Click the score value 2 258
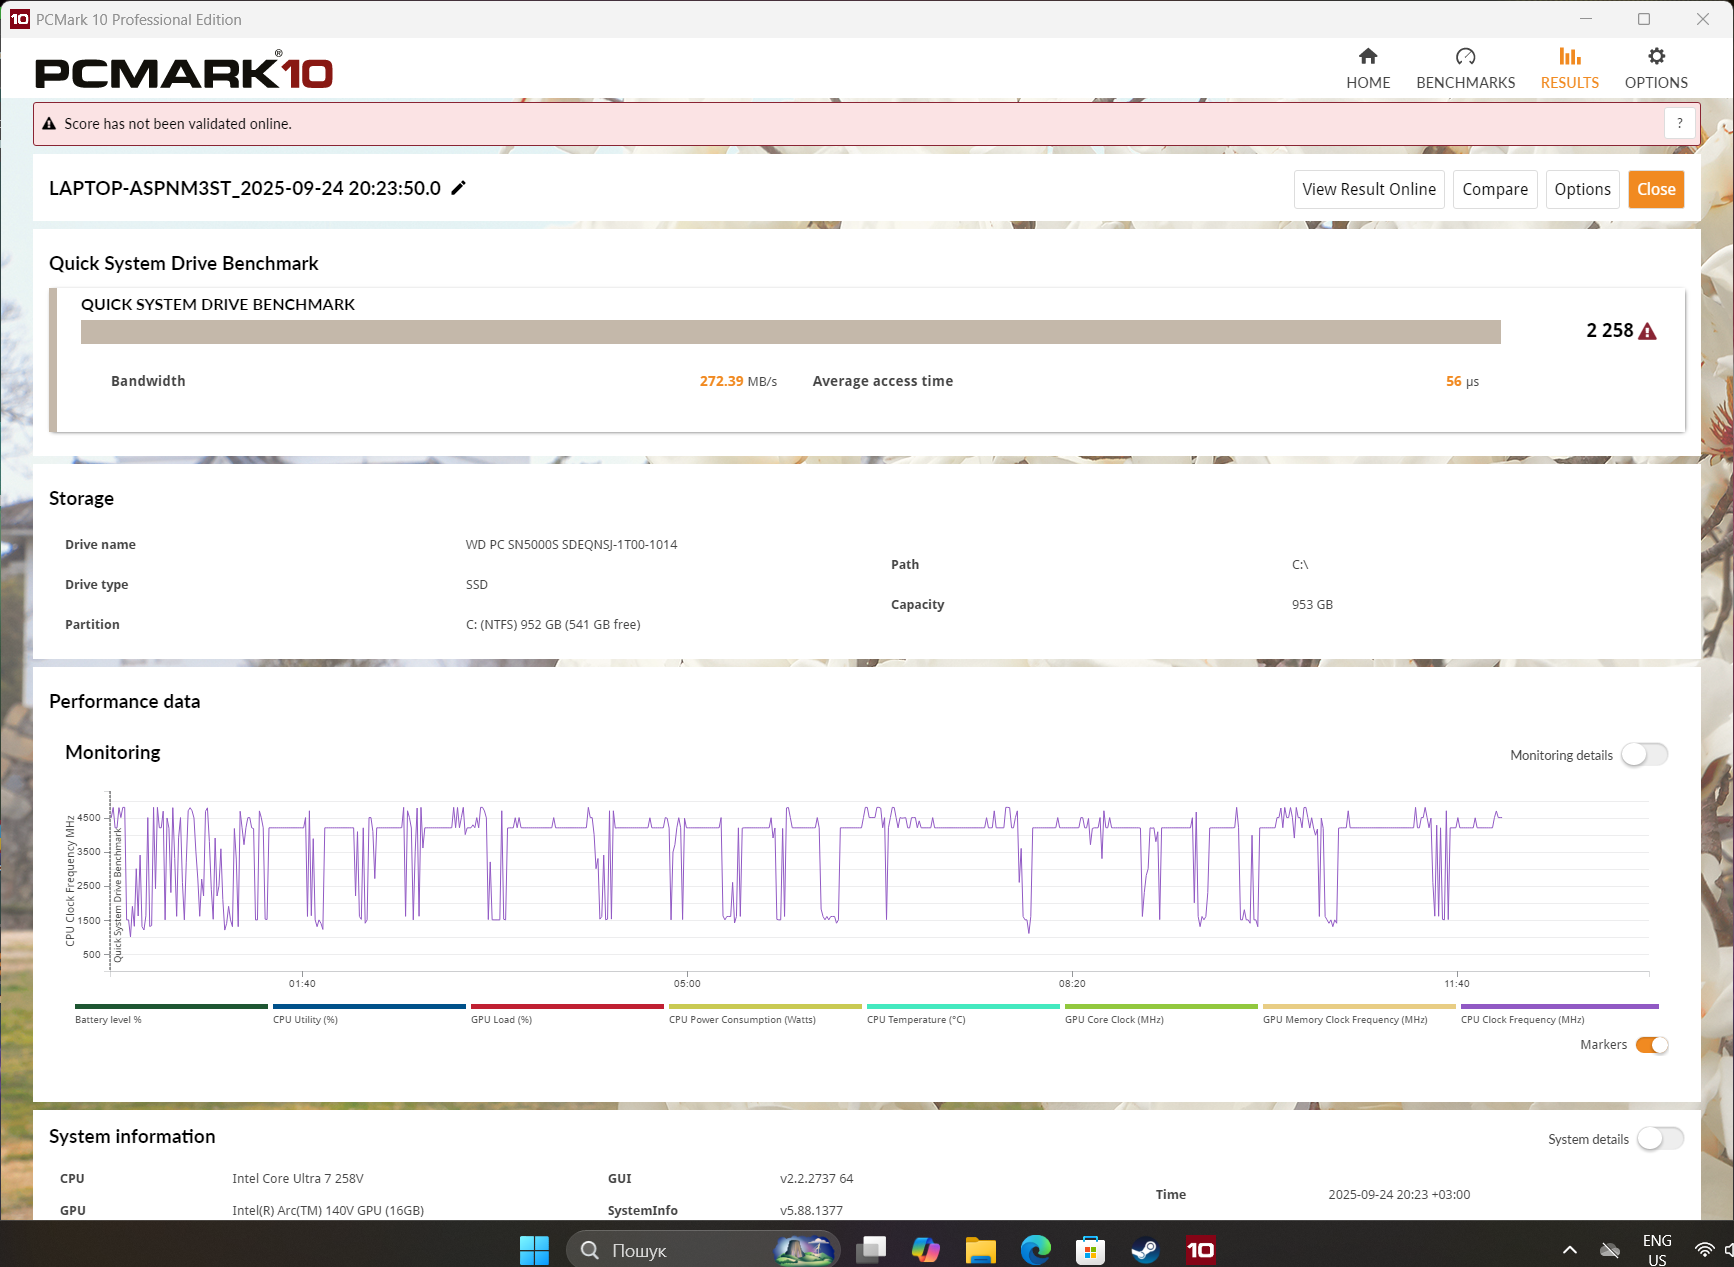The image size is (1734, 1267). (1609, 330)
